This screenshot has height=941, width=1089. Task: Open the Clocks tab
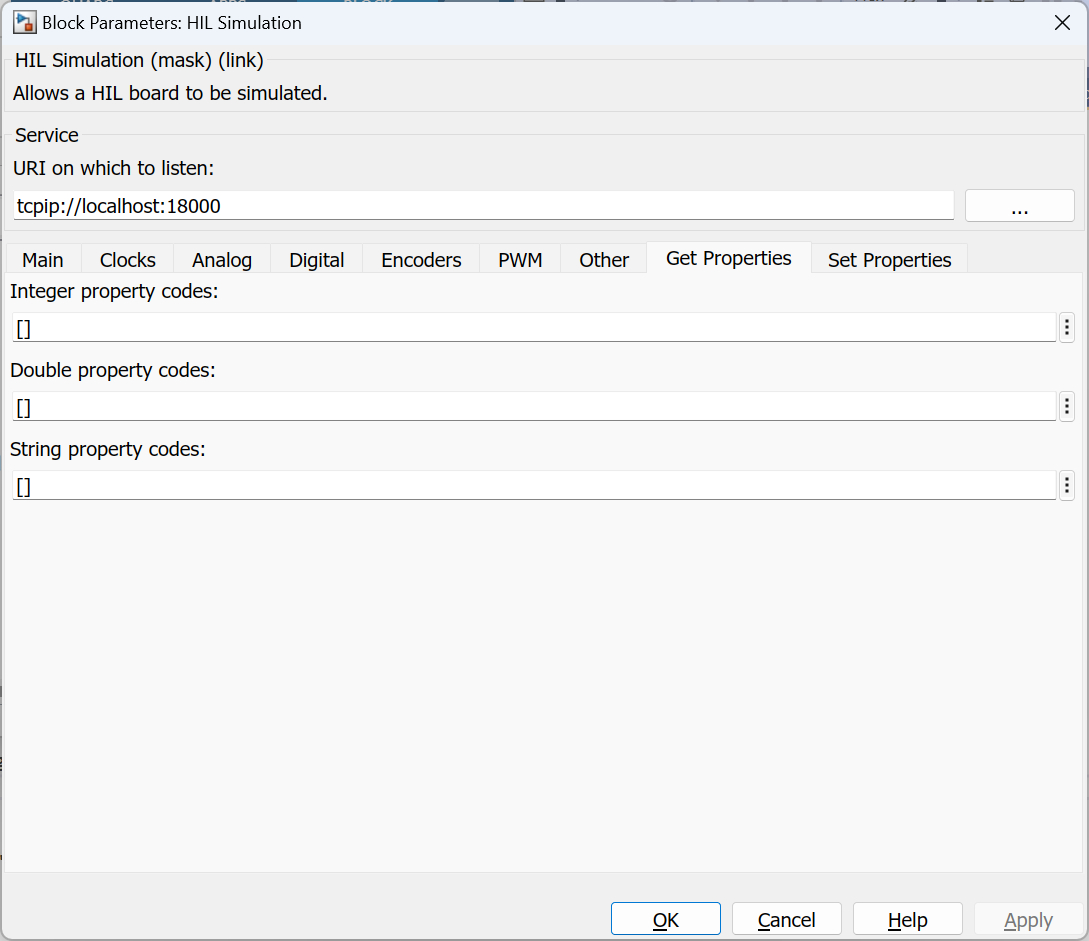(128, 259)
